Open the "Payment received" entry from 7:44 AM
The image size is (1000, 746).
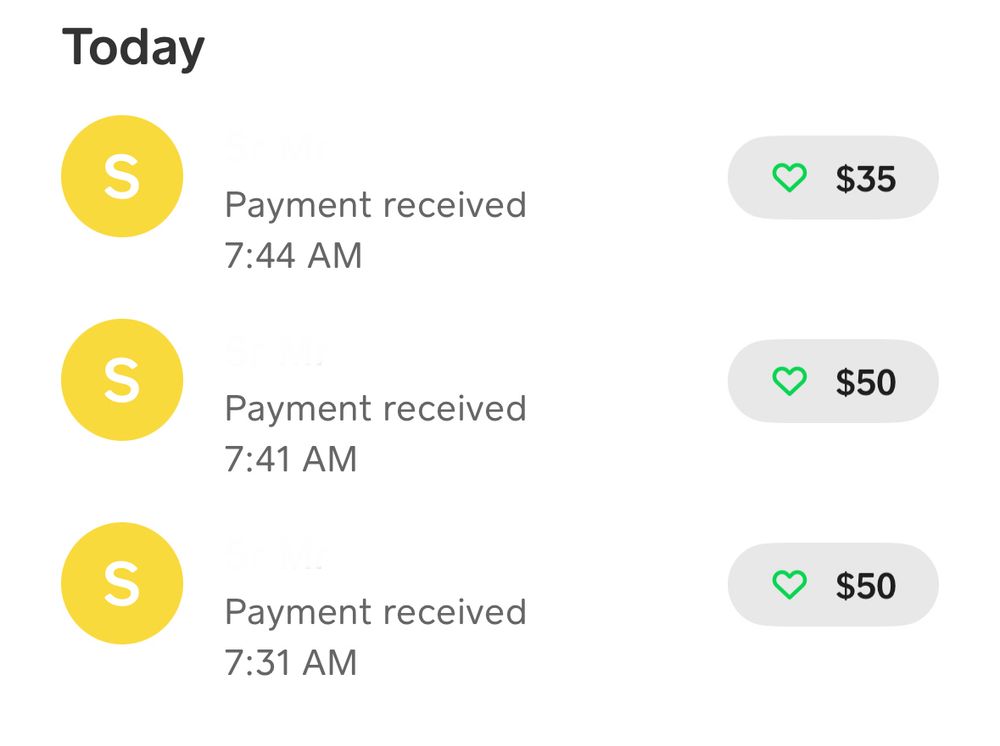(x=375, y=205)
